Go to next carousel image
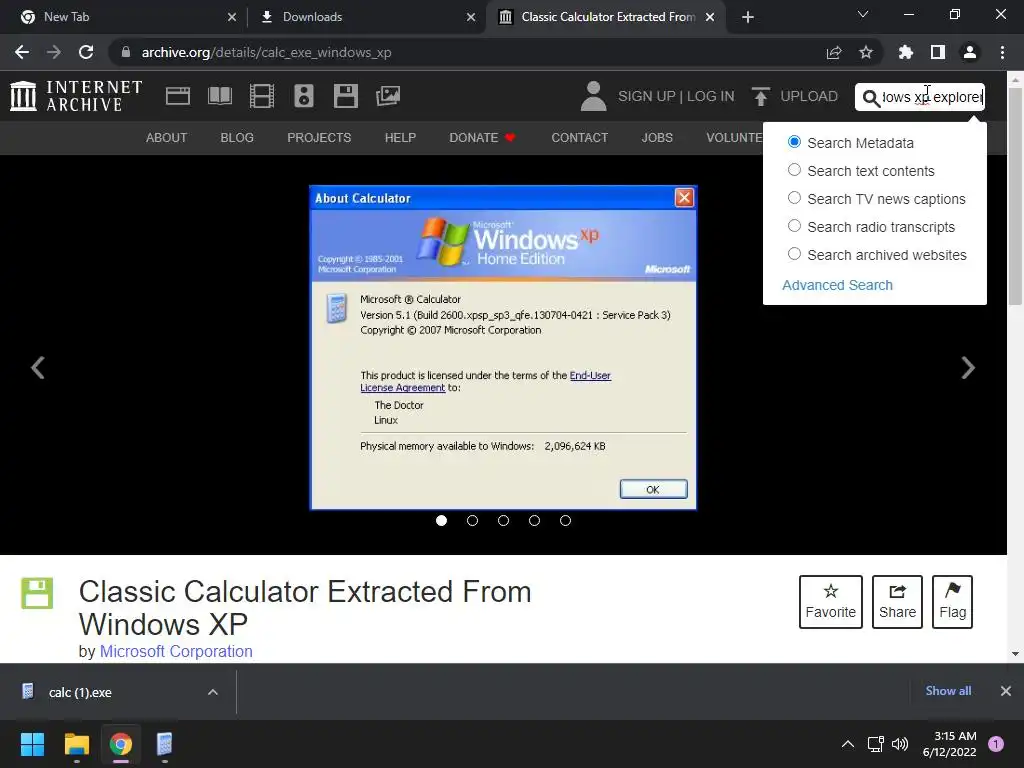 (968, 368)
